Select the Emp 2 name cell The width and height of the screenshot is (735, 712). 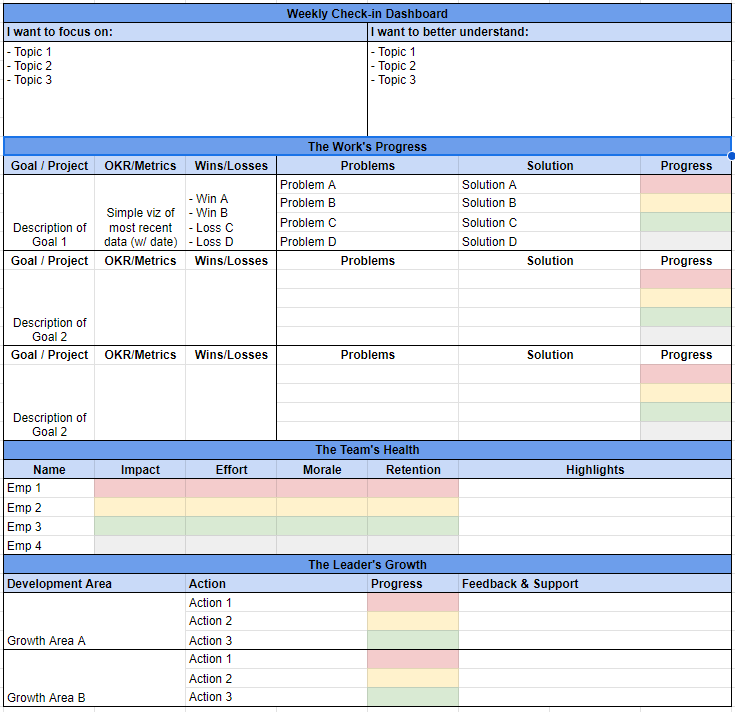point(49,507)
